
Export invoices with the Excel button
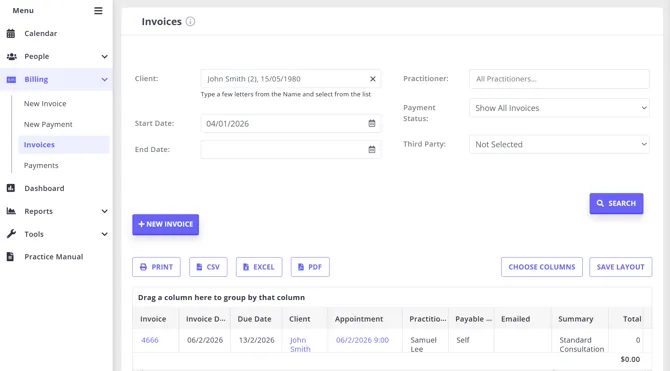[x=259, y=267]
